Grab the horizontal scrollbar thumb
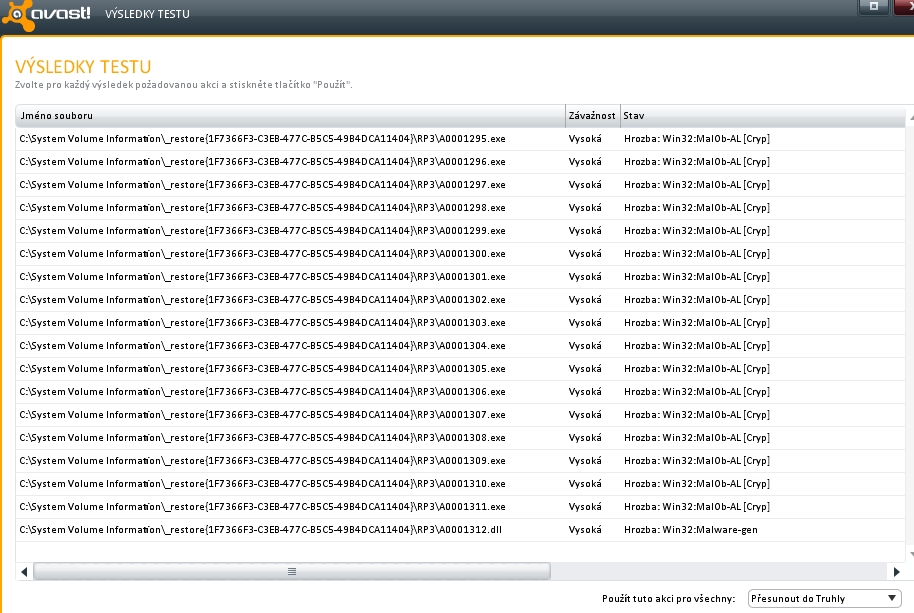The image size is (914, 613). click(292, 571)
